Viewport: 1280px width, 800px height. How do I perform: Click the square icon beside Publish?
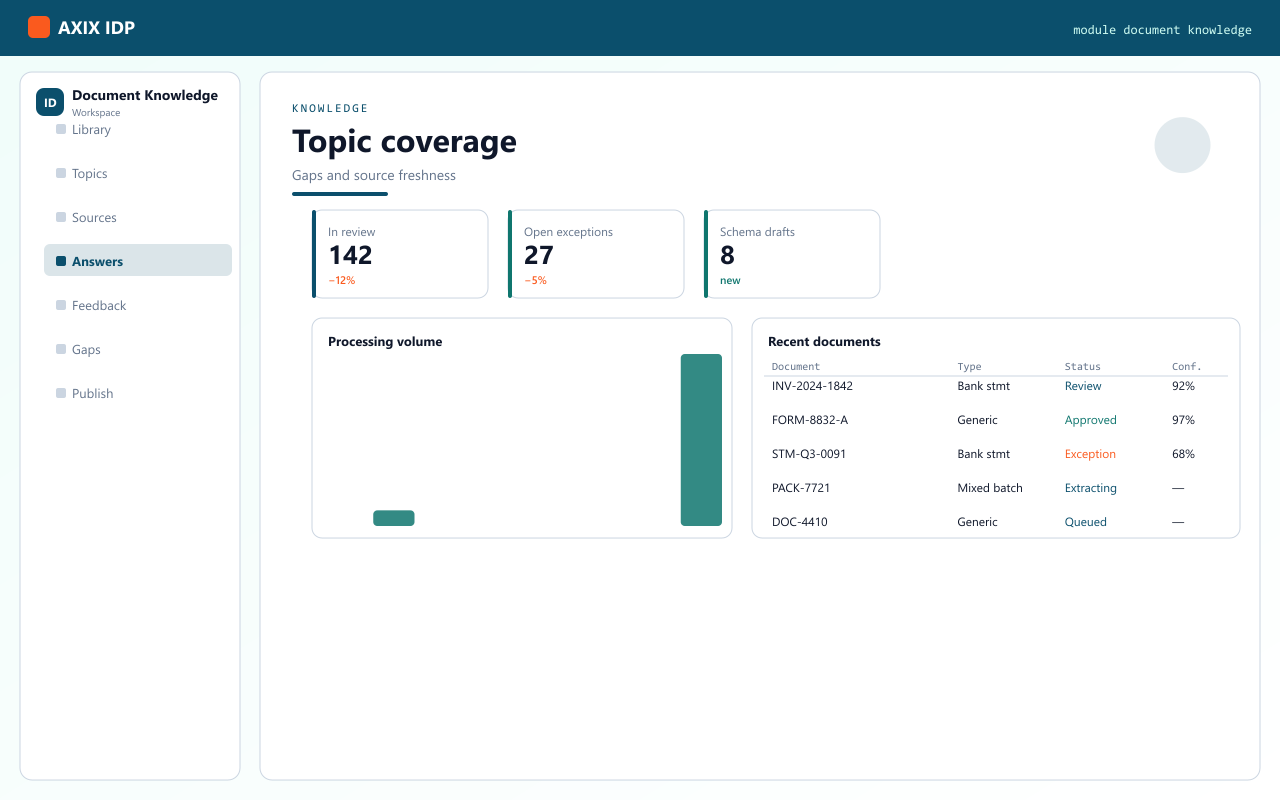tap(61, 393)
